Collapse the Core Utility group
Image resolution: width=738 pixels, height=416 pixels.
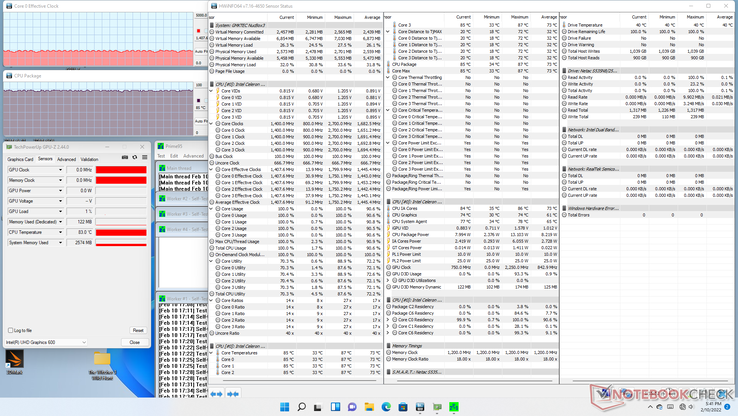click(x=212, y=261)
